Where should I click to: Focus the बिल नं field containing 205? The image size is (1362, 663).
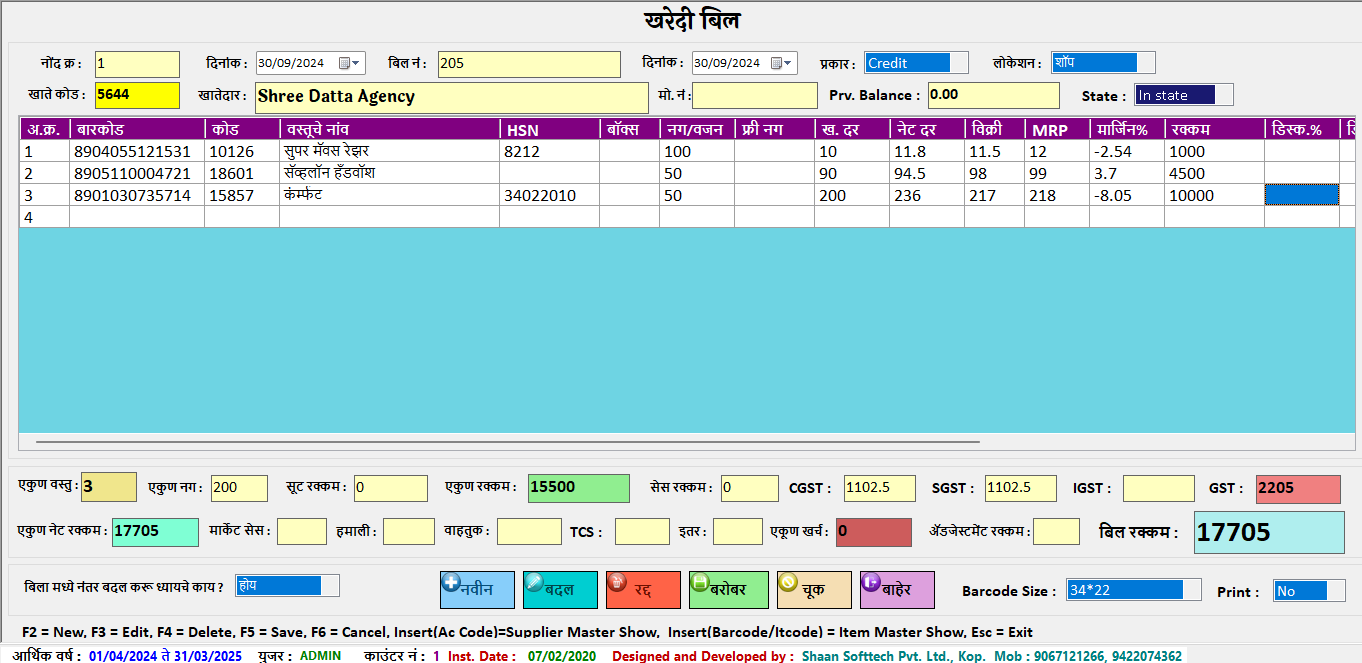click(x=529, y=64)
